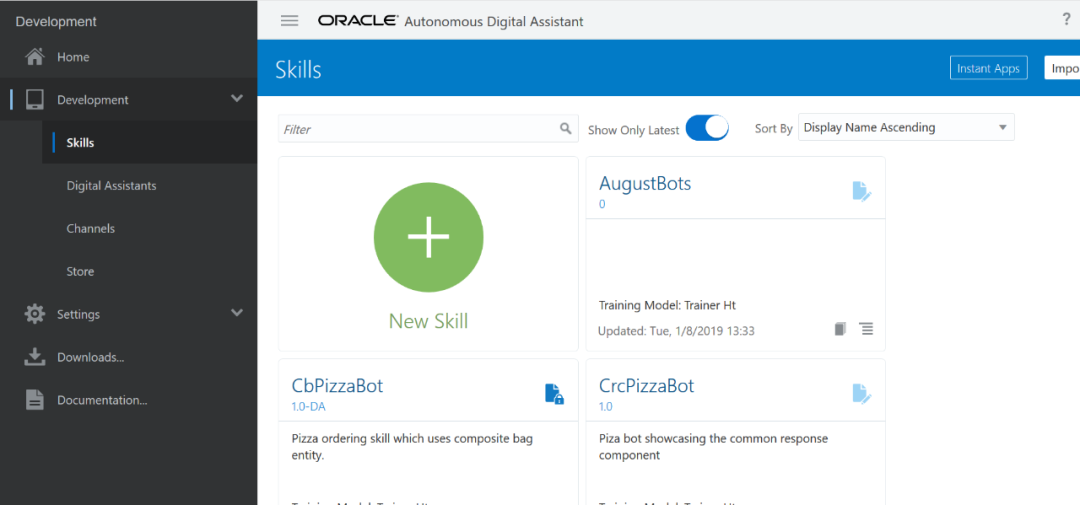Click the Instant Apps button
Image resolution: width=1080 pixels, height=505 pixels.
coord(988,68)
